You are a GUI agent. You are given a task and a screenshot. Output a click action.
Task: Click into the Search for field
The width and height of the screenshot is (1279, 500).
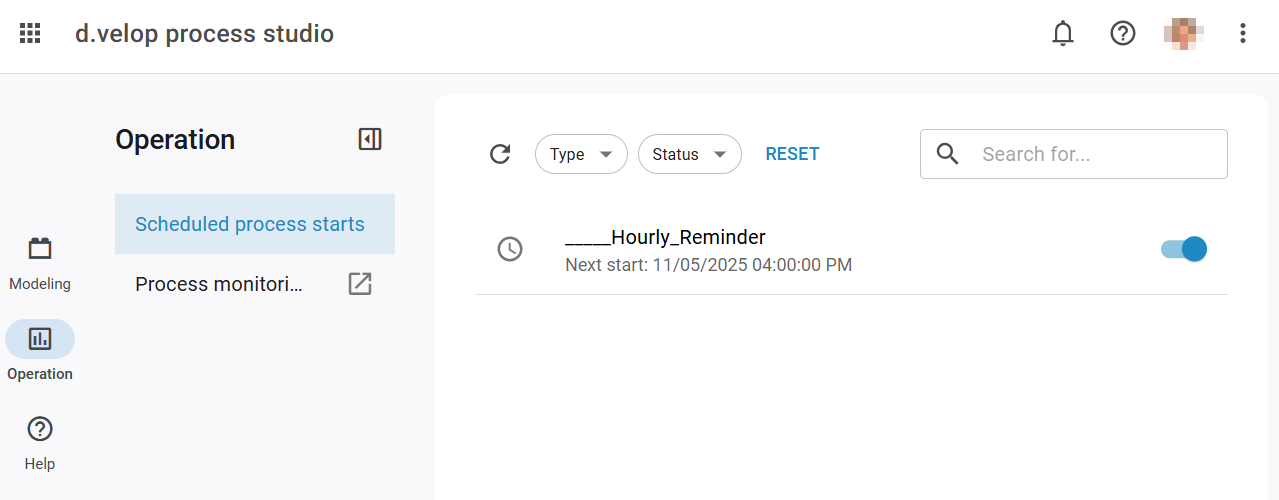[x=1095, y=154]
